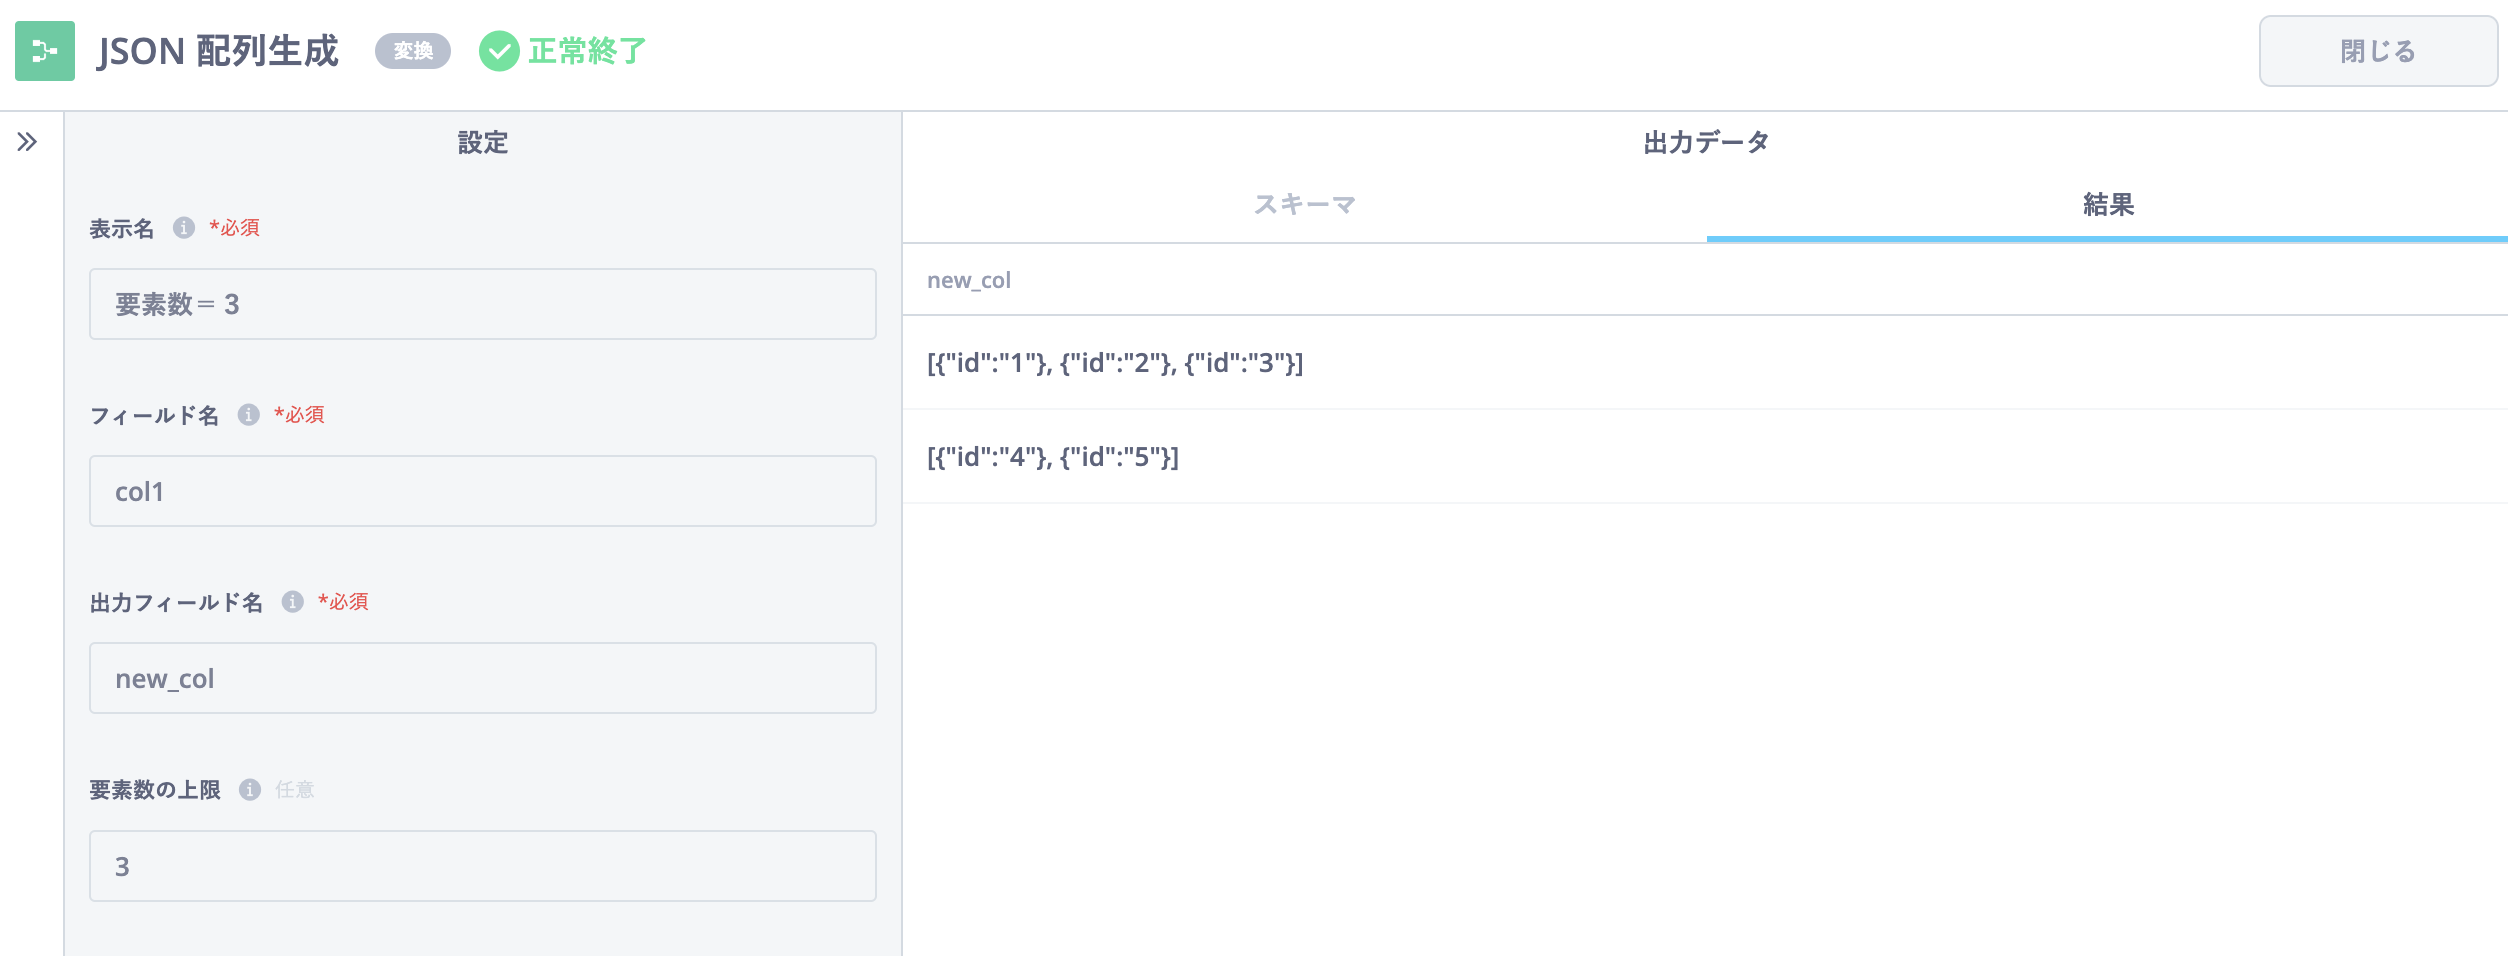The width and height of the screenshot is (2508, 956).
Task: Click the 表示名 input field
Action: (x=482, y=304)
